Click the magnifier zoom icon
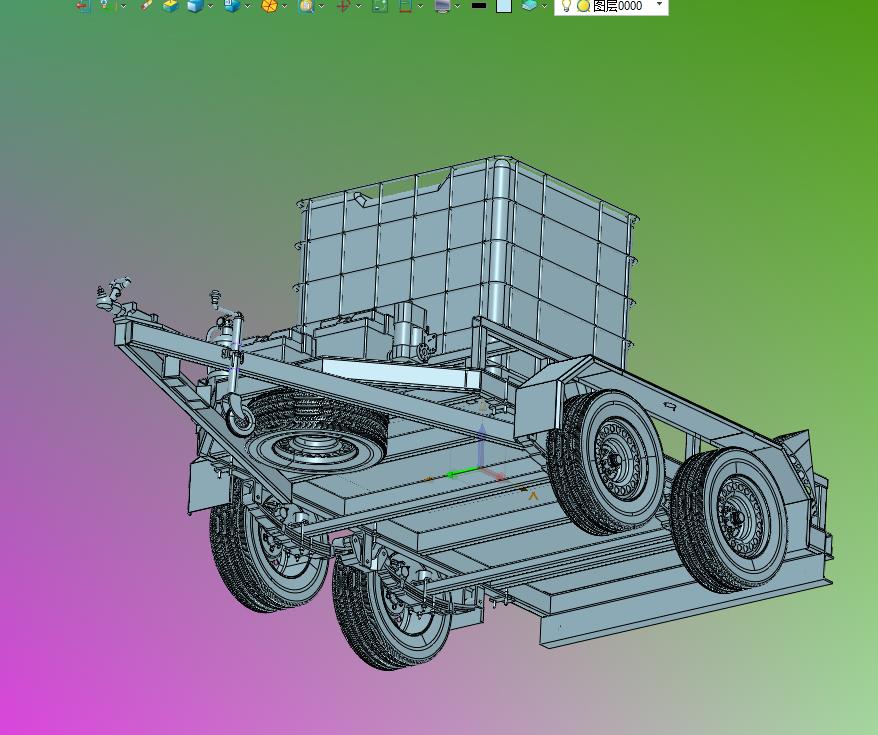 (x=306, y=6)
